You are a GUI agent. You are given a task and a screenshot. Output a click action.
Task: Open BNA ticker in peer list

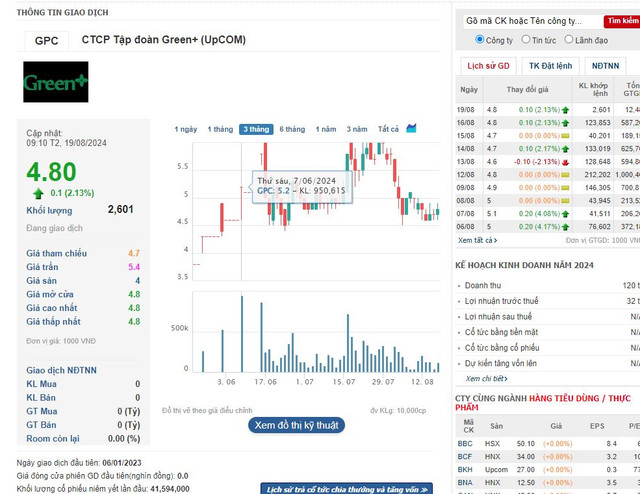click(x=465, y=483)
